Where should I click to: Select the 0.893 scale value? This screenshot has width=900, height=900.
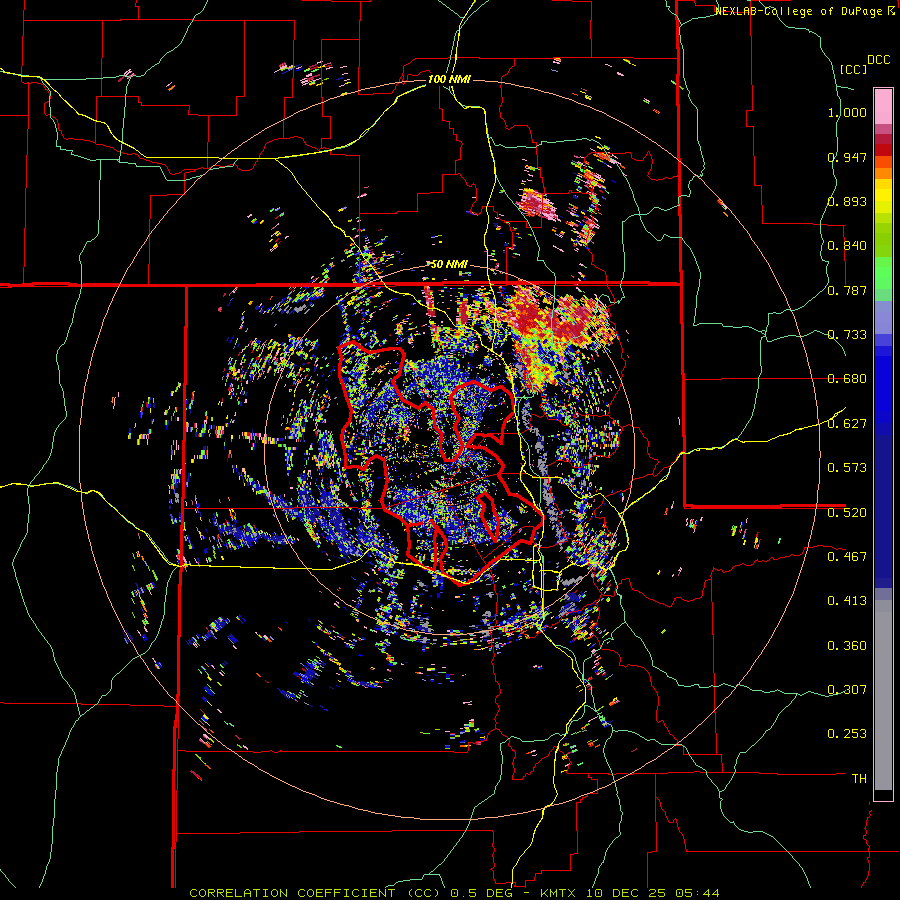pyautogui.click(x=847, y=201)
